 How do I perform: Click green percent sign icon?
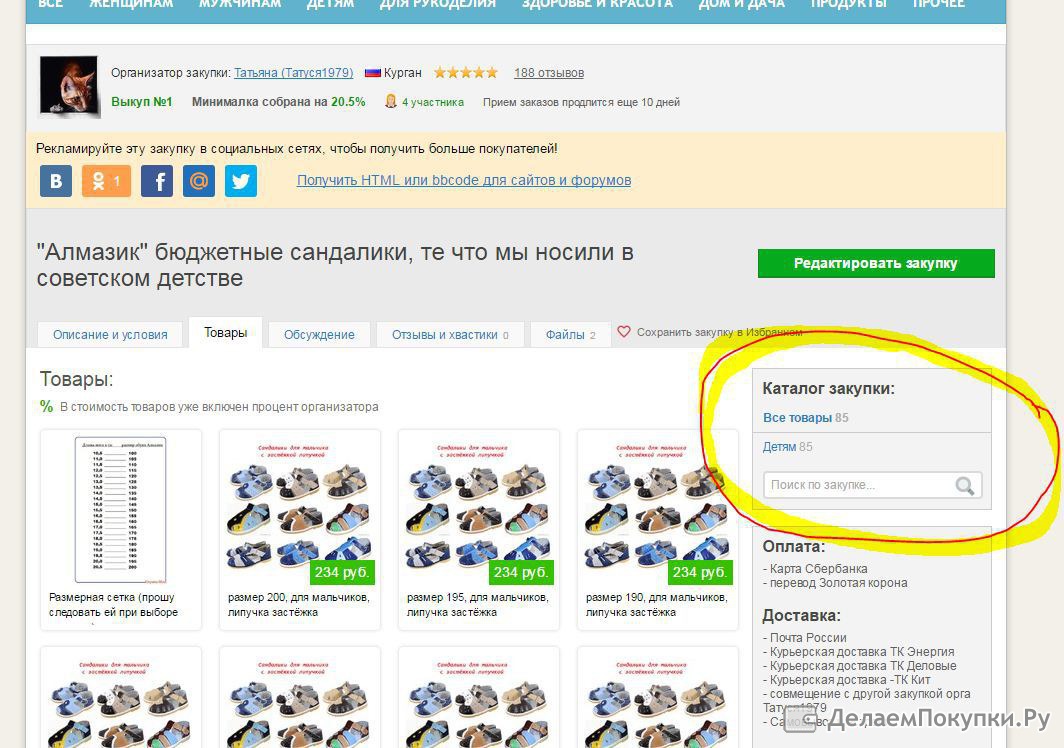click(x=46, y=407)
